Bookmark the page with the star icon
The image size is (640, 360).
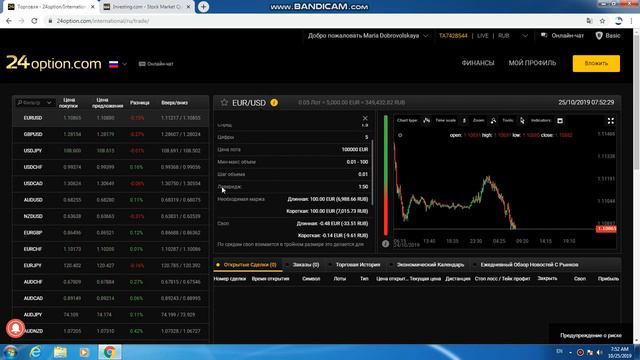tap(602, 21)
